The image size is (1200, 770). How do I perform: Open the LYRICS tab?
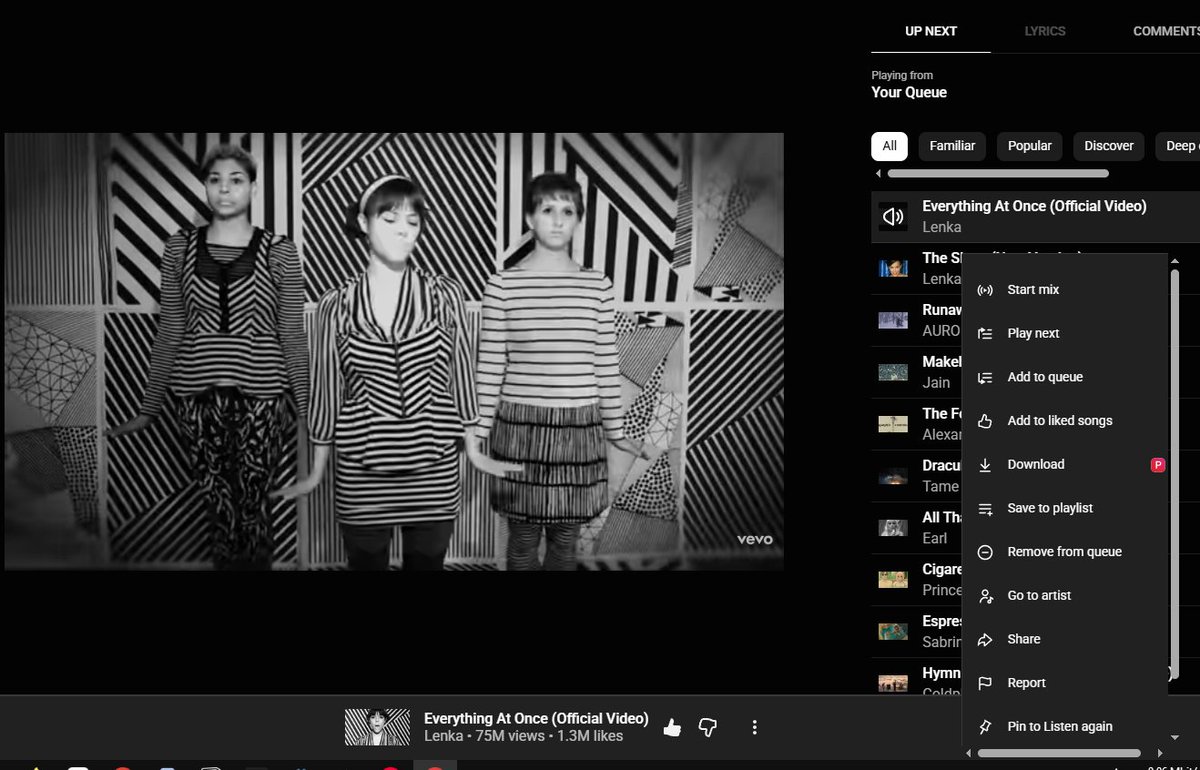(1045, 31)
